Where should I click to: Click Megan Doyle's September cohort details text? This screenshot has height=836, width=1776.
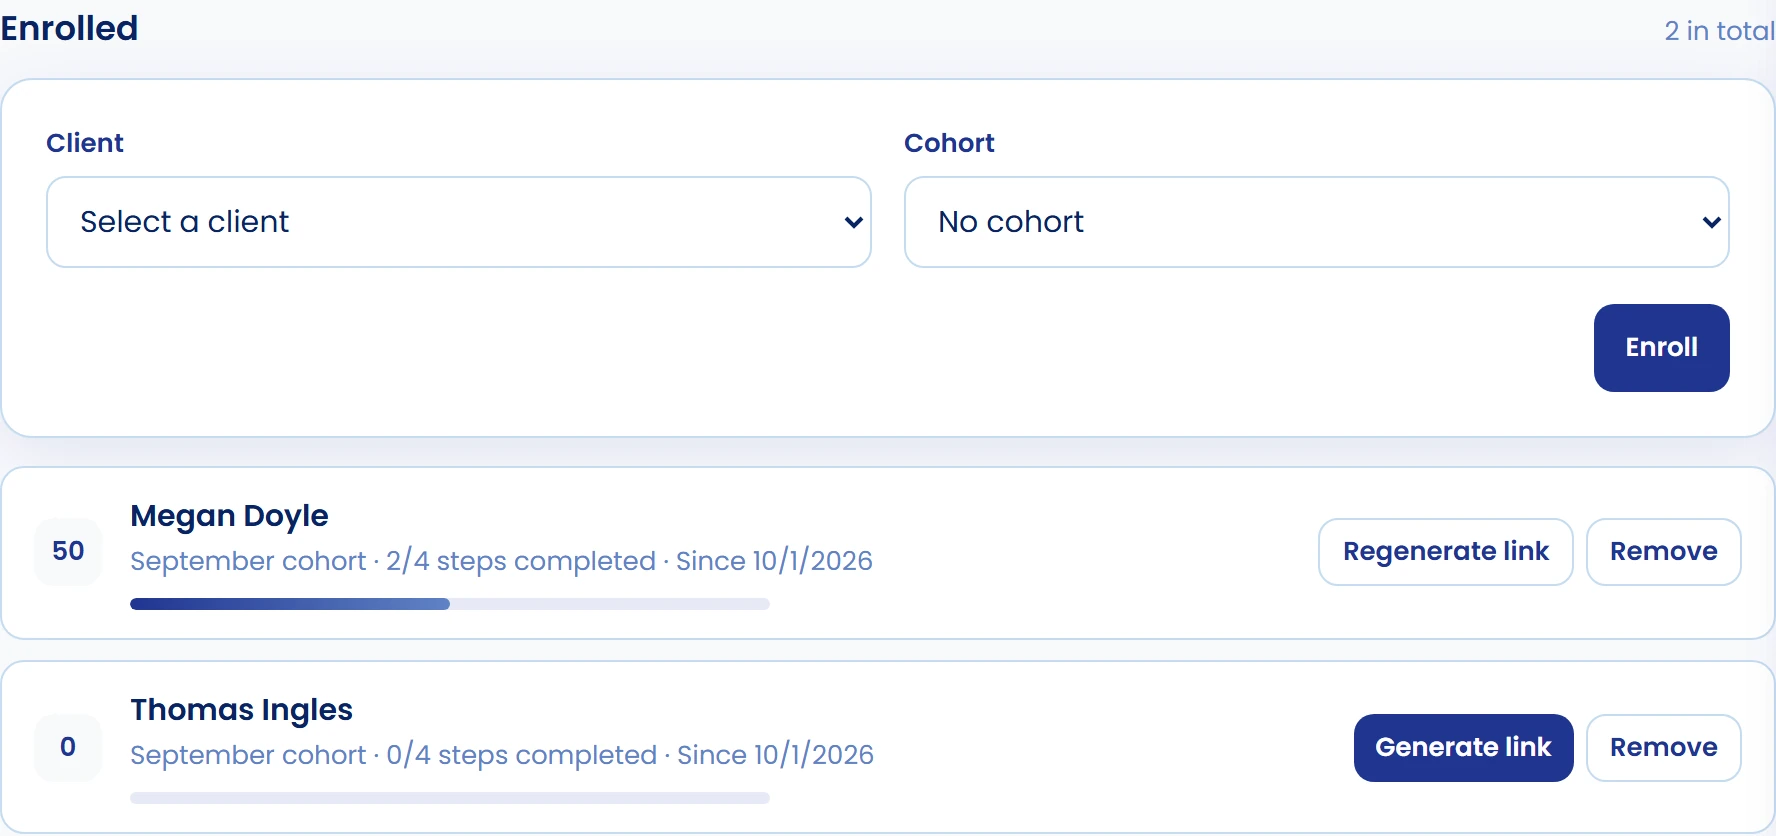501,561
